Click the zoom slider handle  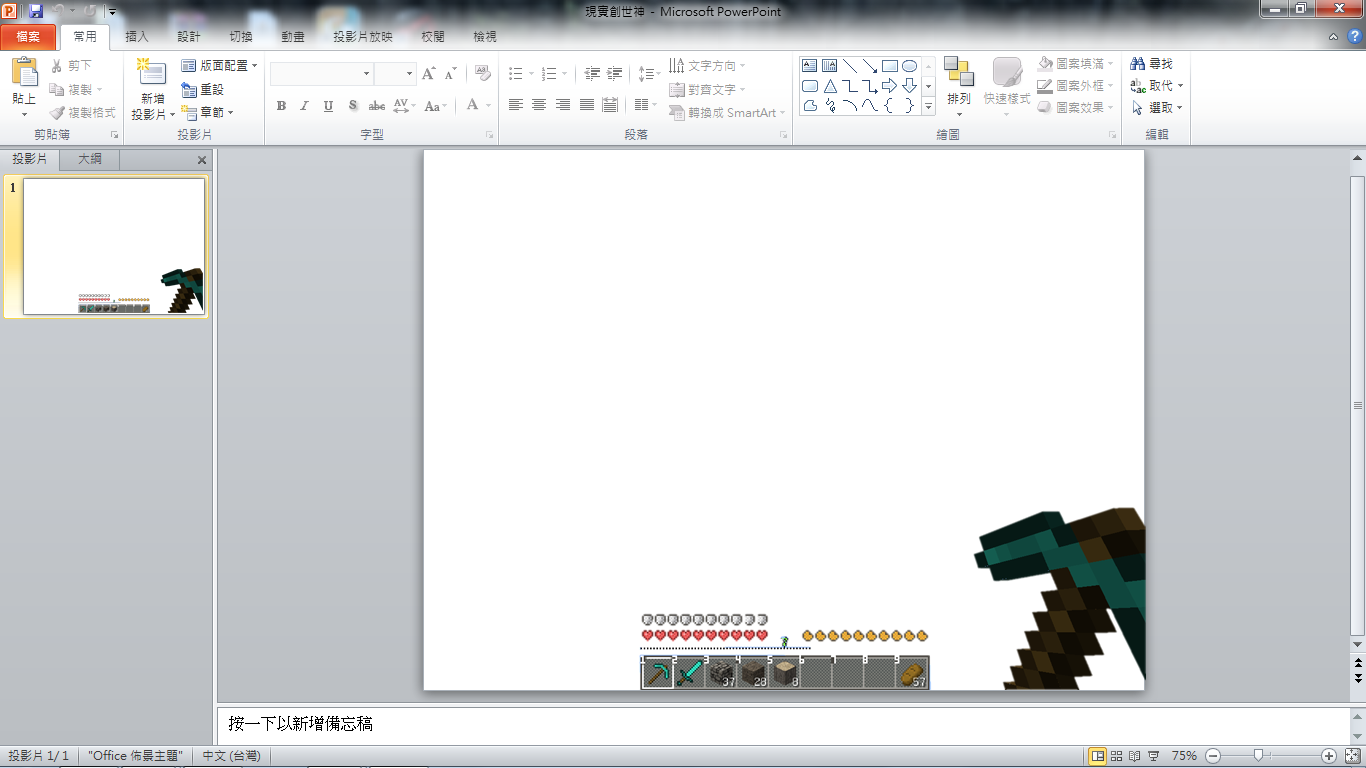1258,756
